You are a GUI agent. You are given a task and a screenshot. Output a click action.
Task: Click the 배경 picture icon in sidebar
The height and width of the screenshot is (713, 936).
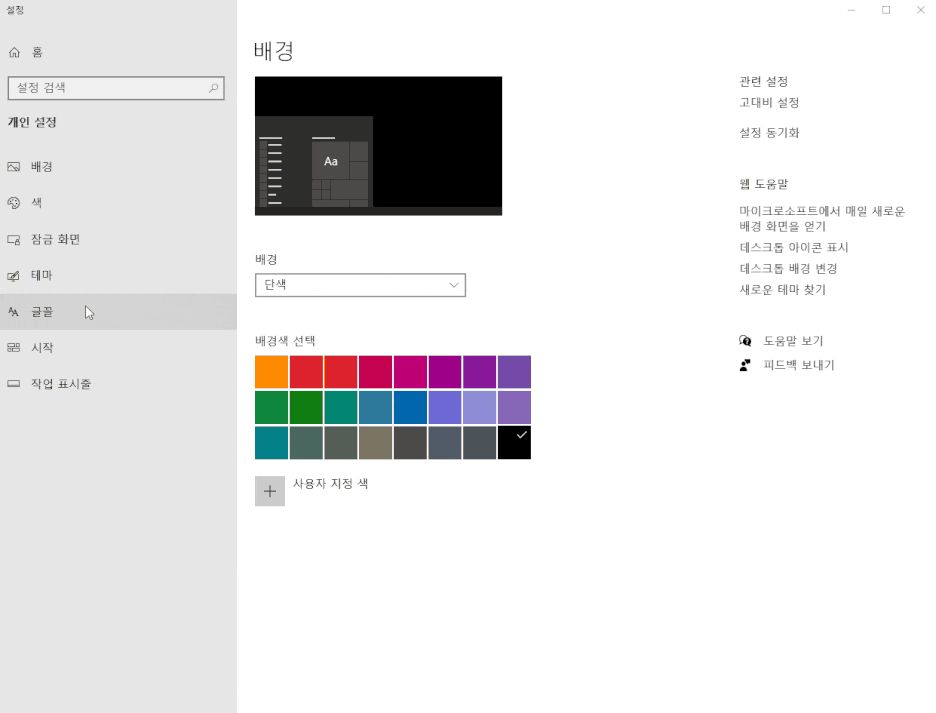(x=14, y=167)
